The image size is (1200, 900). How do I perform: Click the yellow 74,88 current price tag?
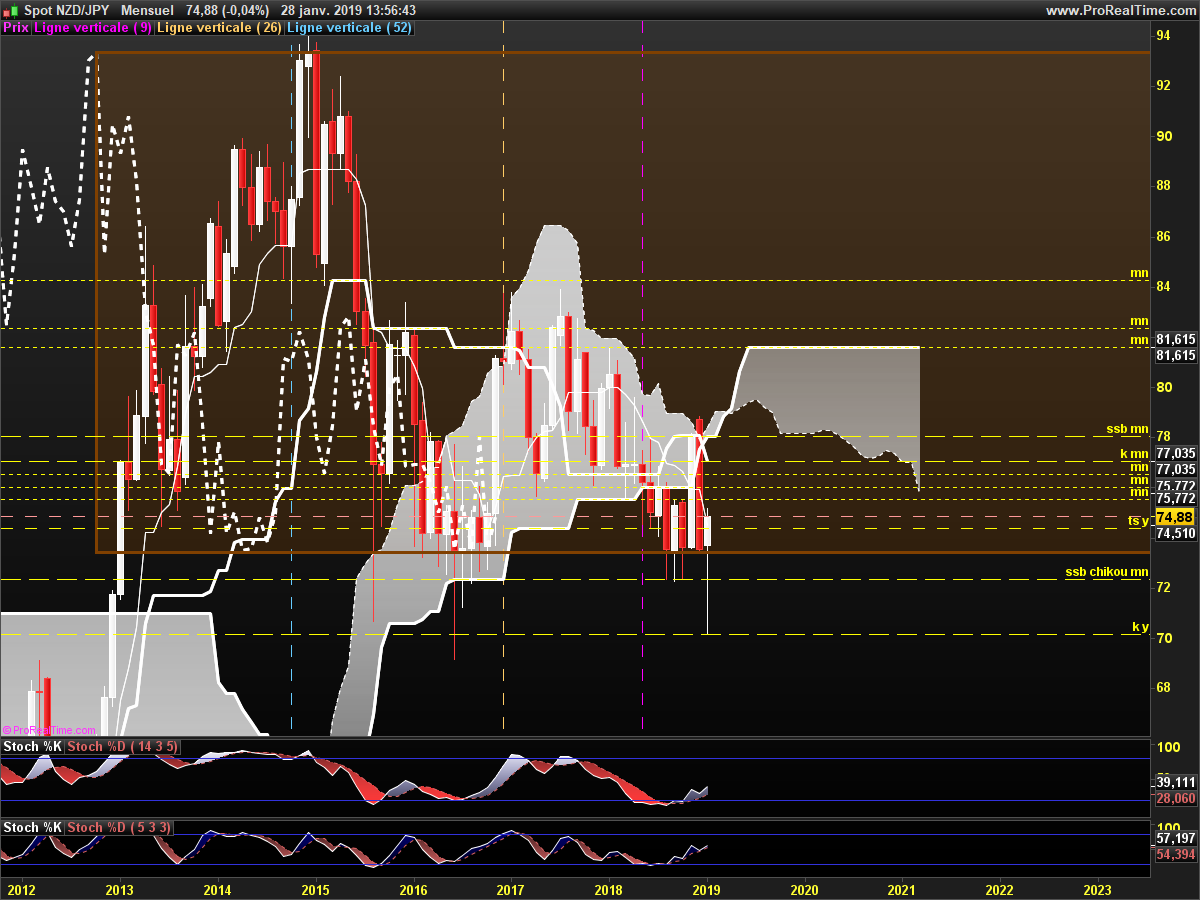(1174, 517)
